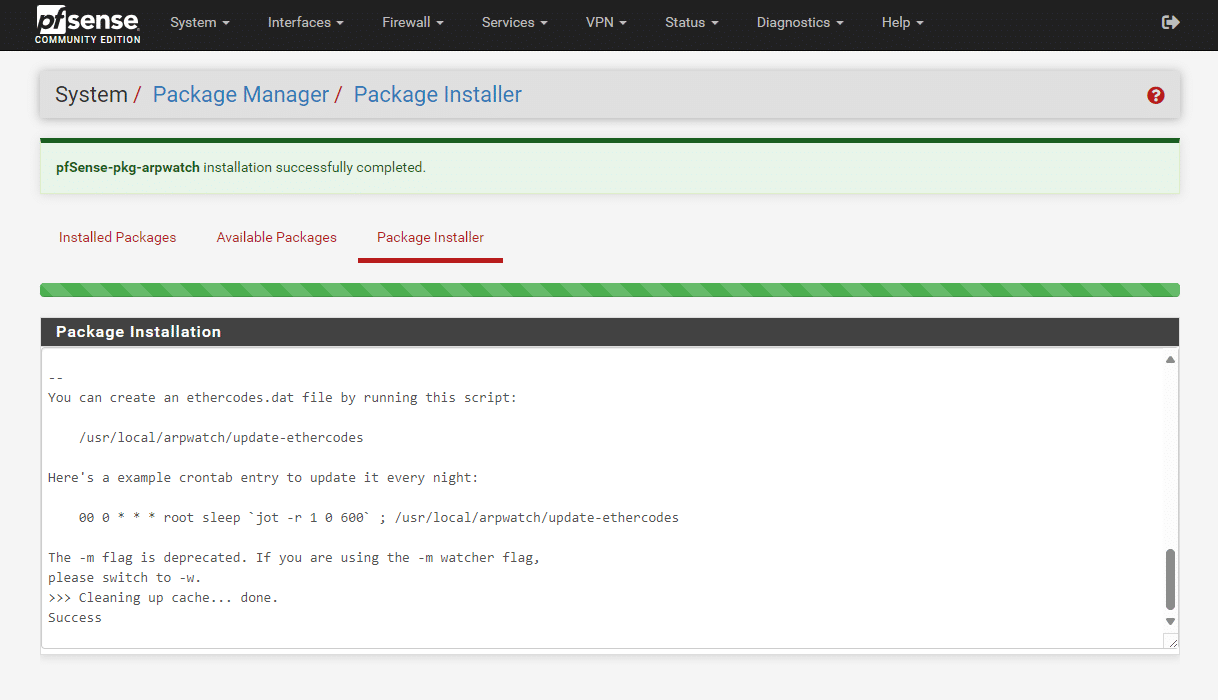This screenshot has height=700, width=1218.
Task: Open the Diagnostics menu
Action: [799, 22]
